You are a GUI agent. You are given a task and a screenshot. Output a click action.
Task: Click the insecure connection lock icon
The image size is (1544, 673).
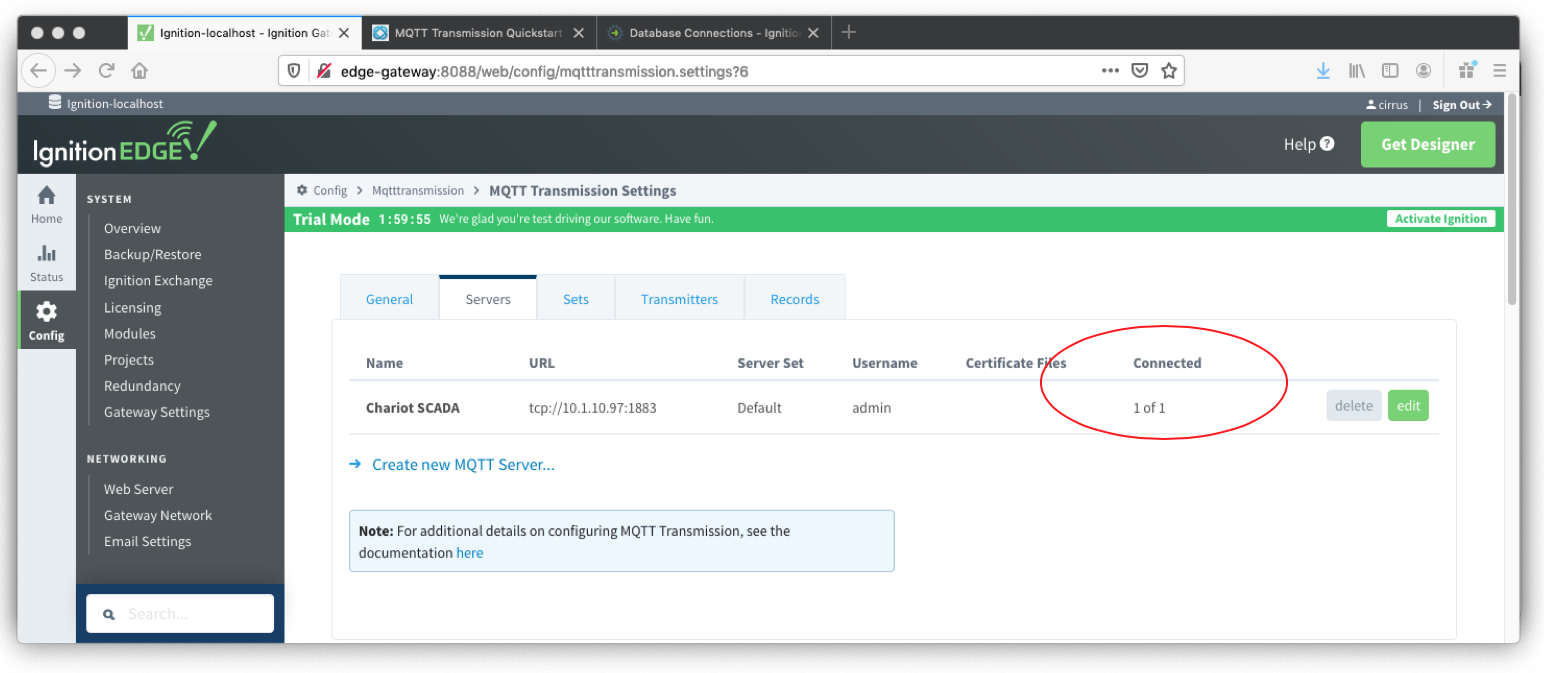click(x=323, y=71)
